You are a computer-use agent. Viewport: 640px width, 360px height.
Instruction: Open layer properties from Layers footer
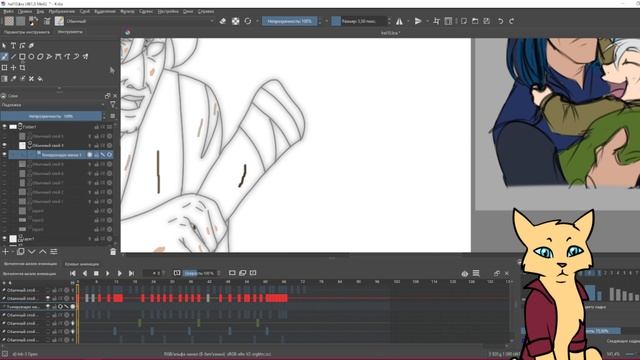point(53,252)
